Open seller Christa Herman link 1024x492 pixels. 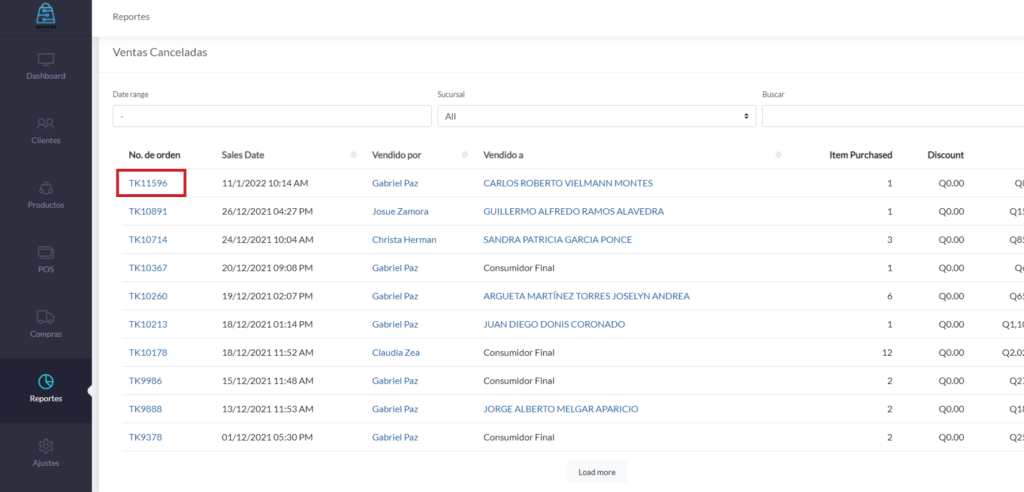tap(404, 240)
